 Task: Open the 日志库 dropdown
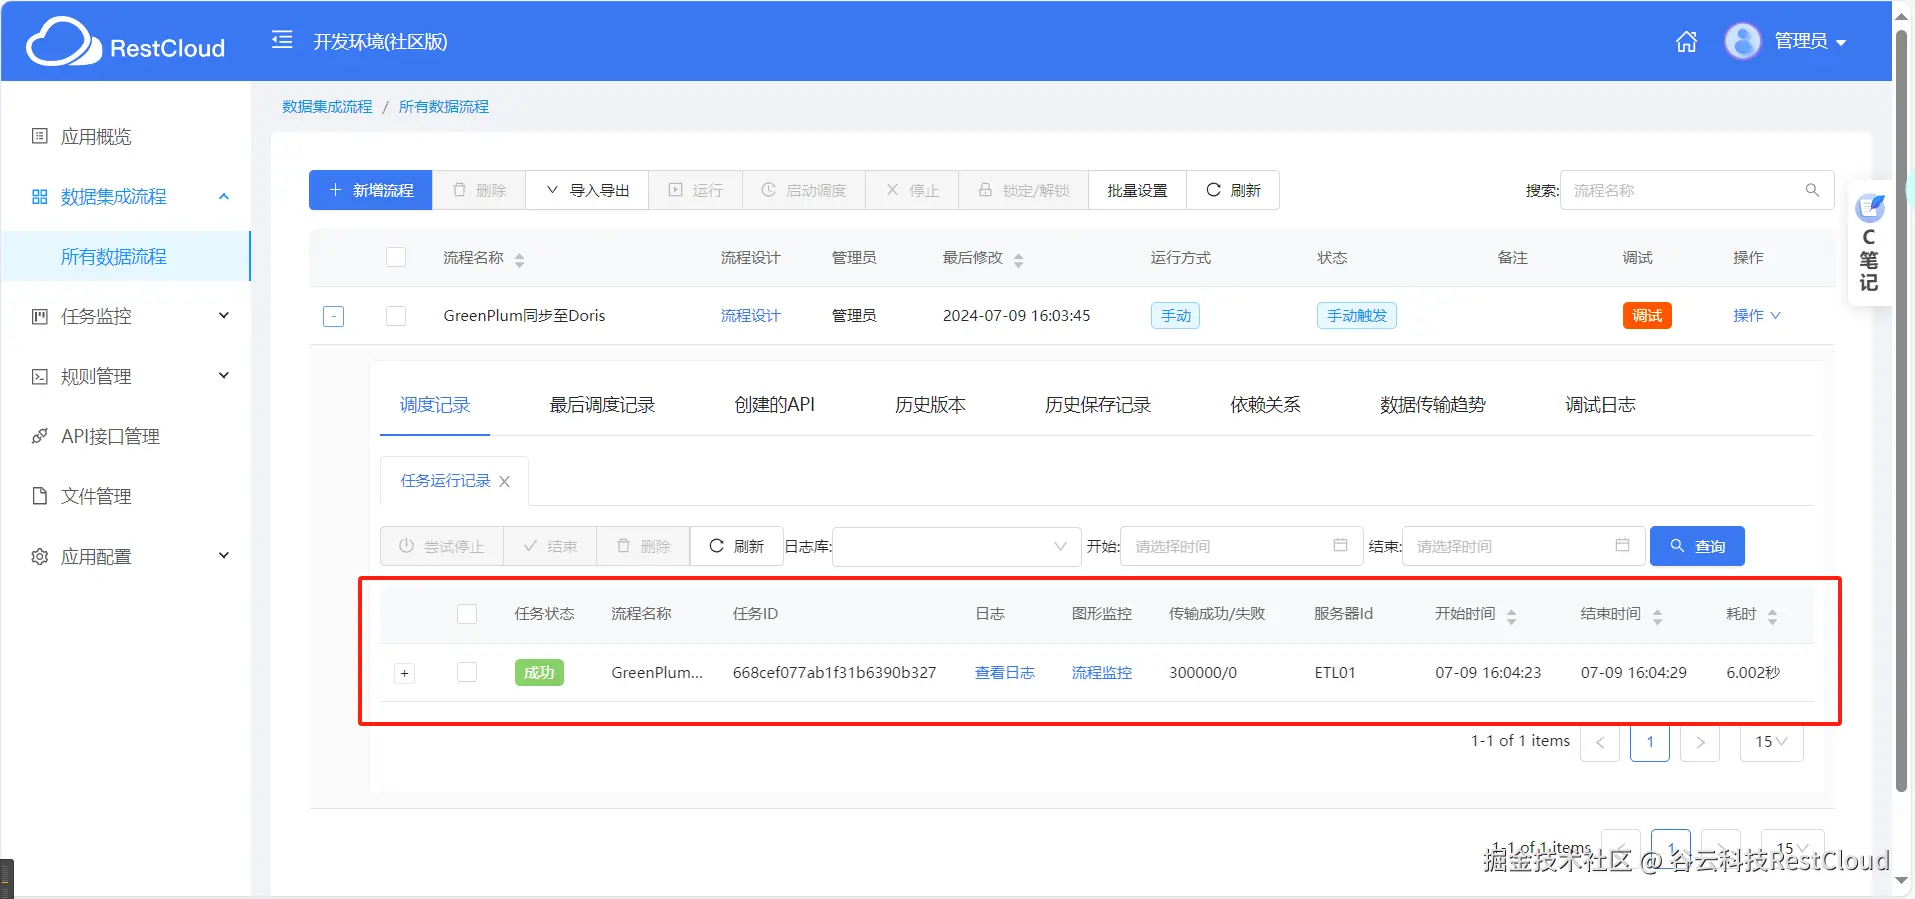(x=957, y=546)
